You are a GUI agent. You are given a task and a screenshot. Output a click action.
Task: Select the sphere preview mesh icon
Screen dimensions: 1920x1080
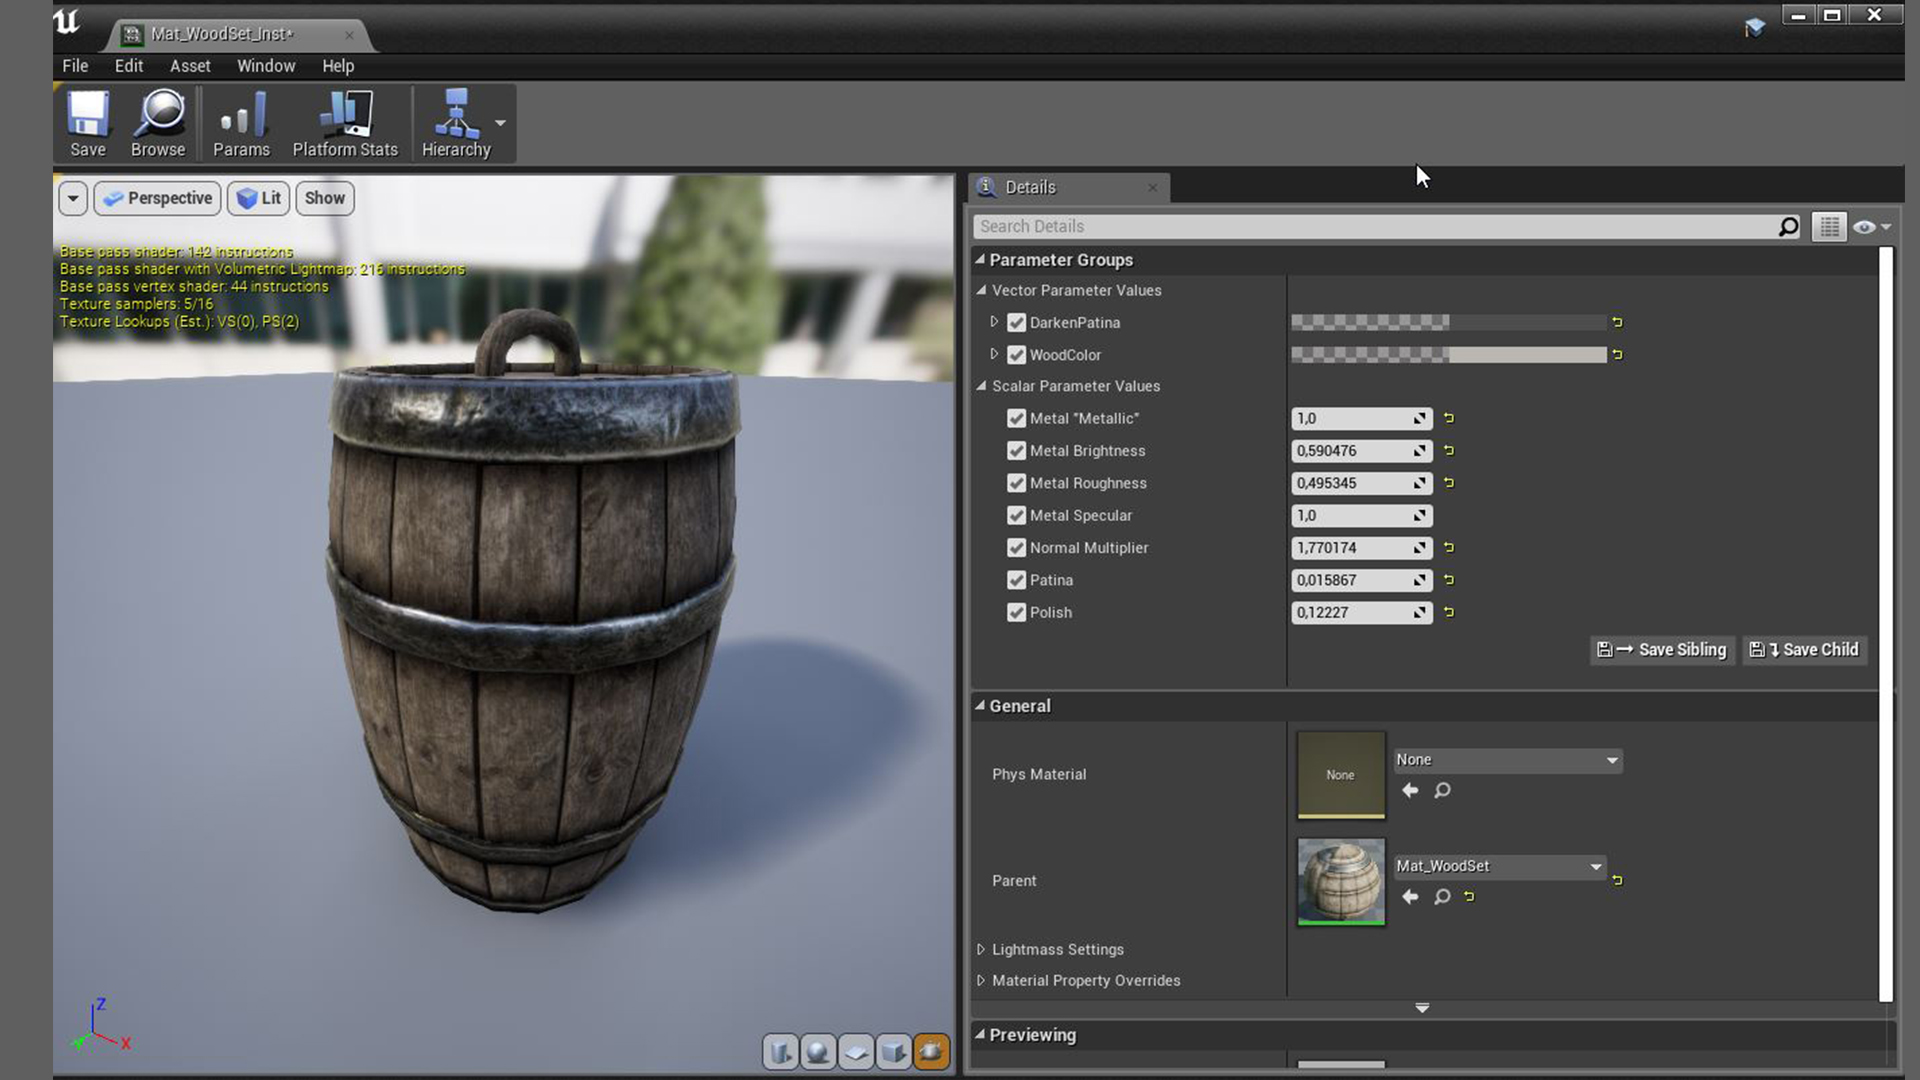(x=818, y=1051)
